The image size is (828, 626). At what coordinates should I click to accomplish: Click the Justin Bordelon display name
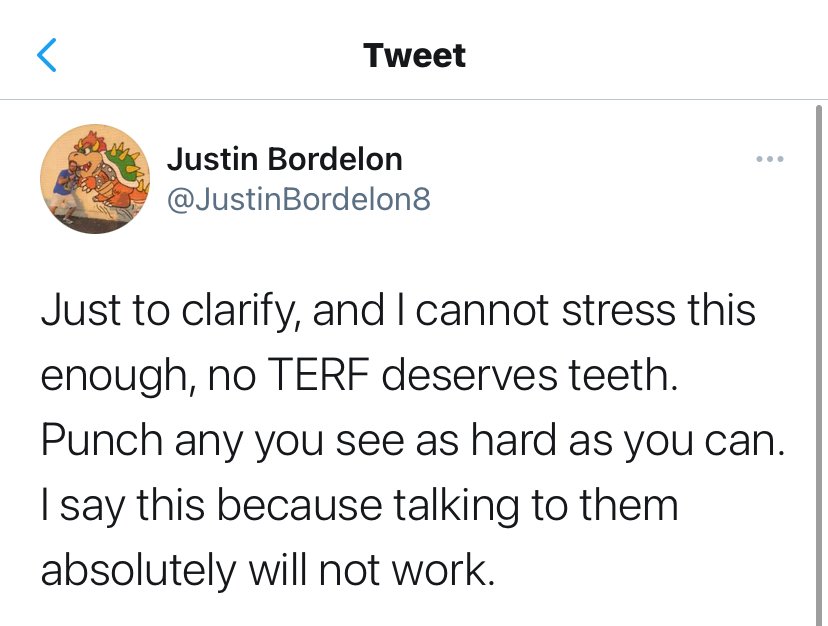(x=284, y=159)
